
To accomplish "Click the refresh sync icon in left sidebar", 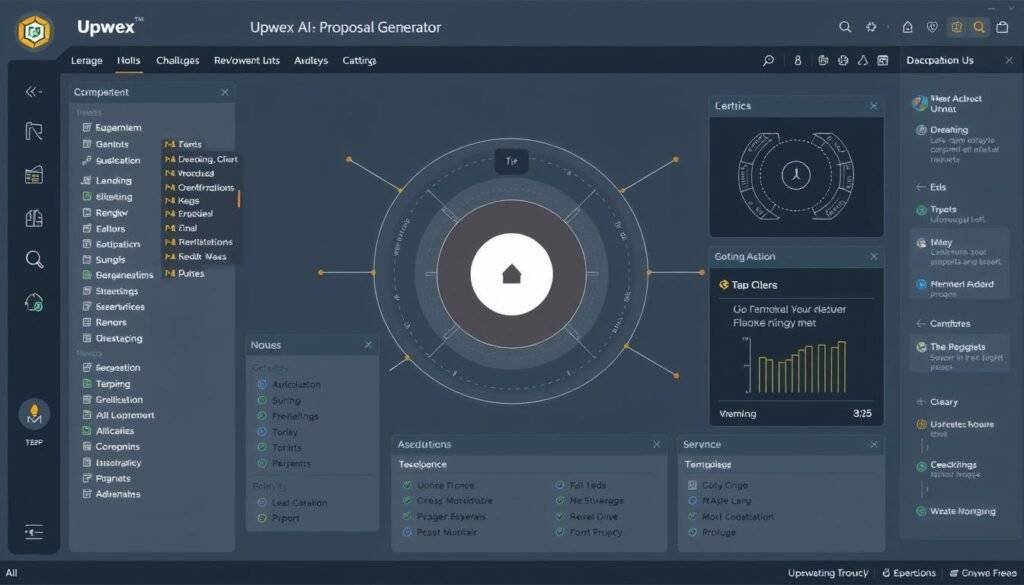I will [x=34, y=302].
